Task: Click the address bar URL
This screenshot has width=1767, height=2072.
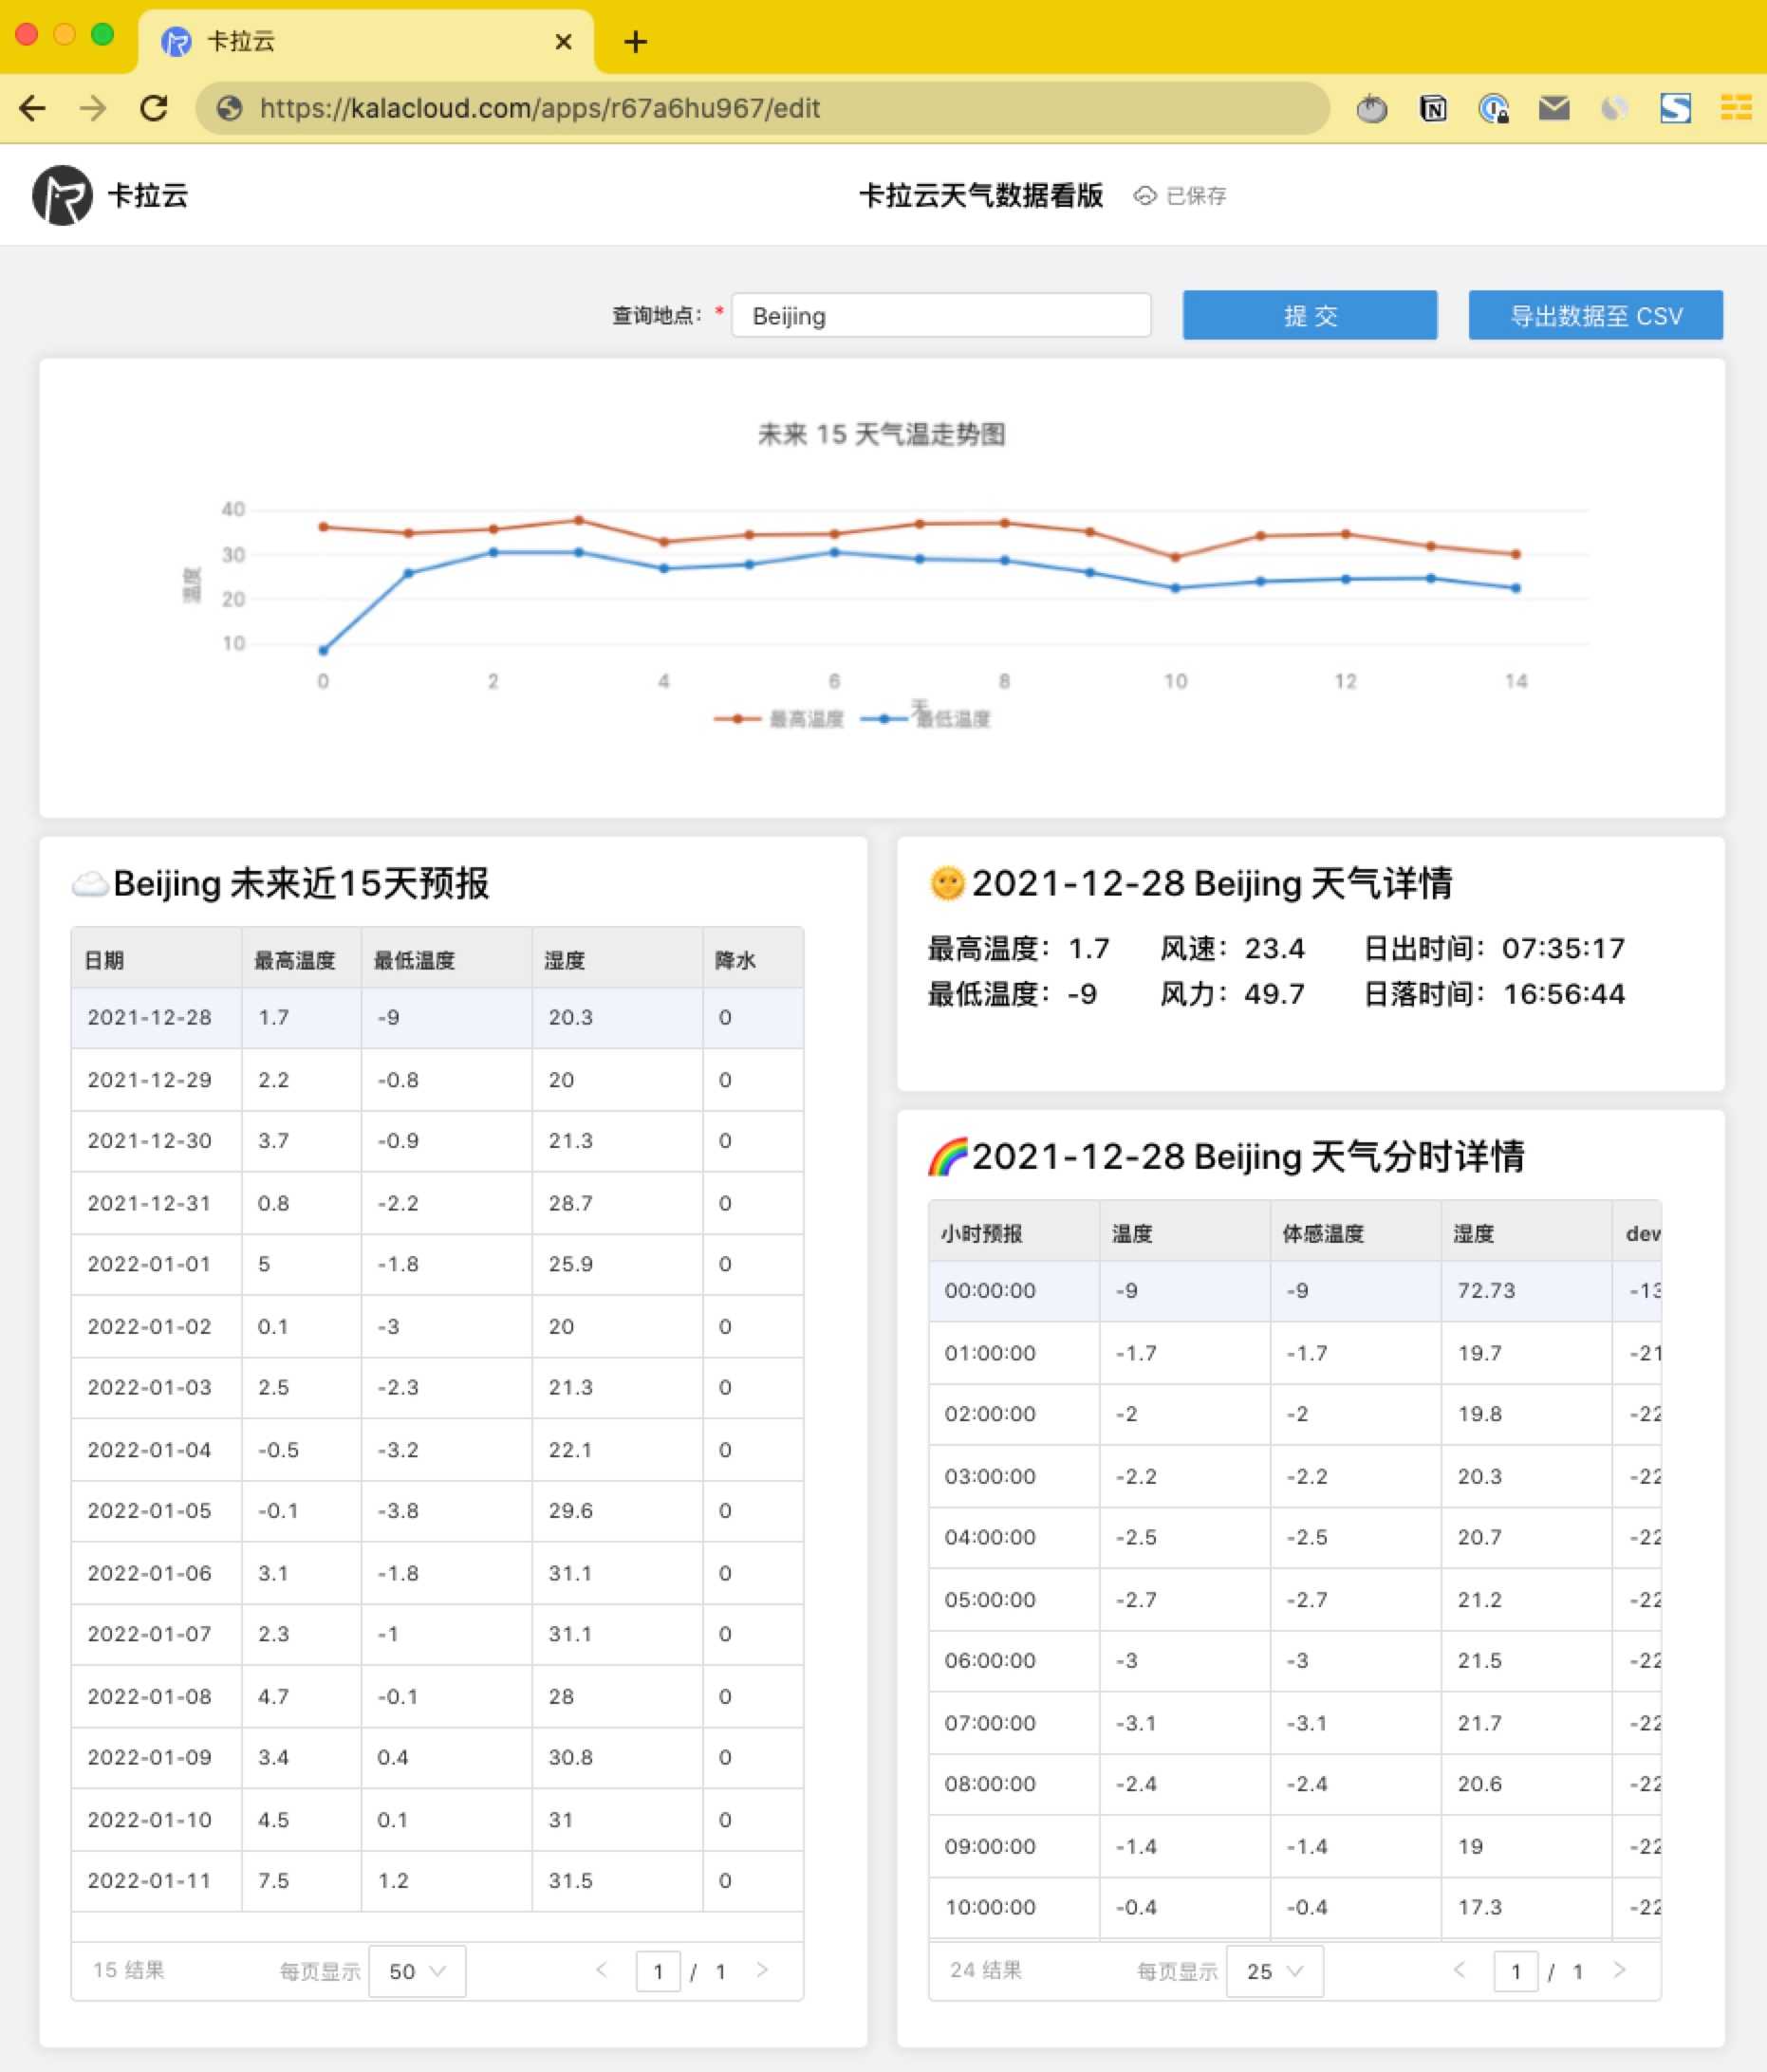Action: 540,108
